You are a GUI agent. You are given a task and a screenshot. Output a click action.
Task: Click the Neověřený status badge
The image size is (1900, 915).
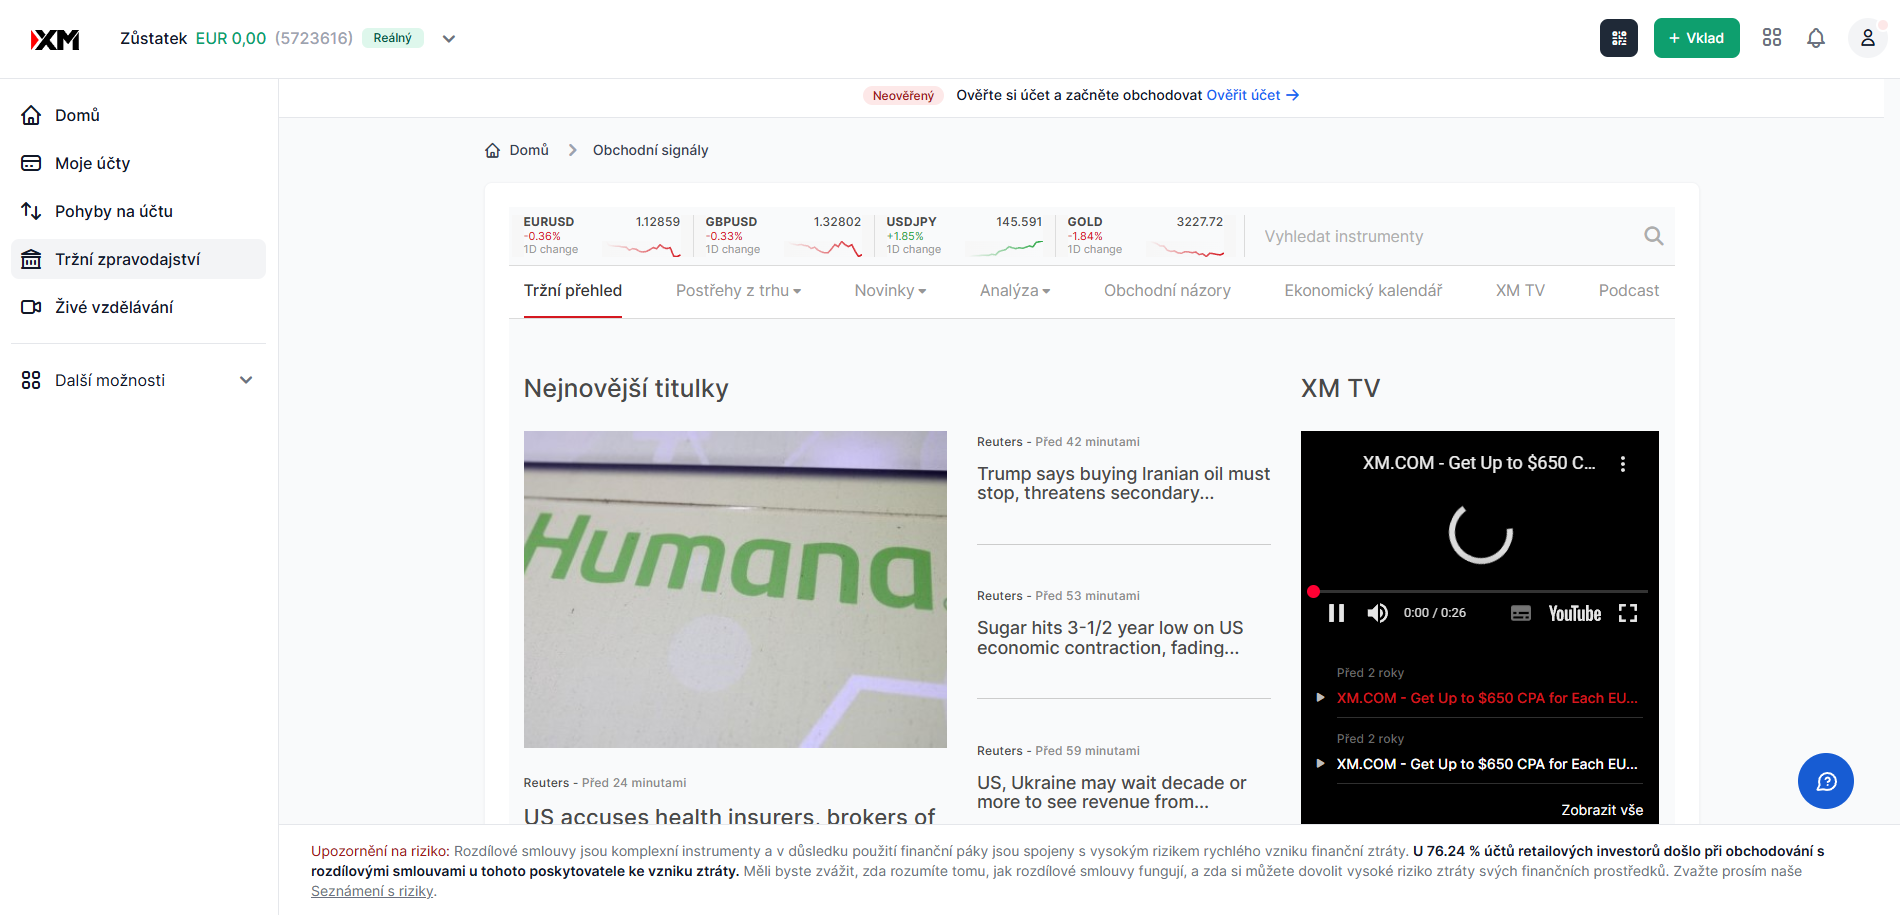[x=903, y=96]
